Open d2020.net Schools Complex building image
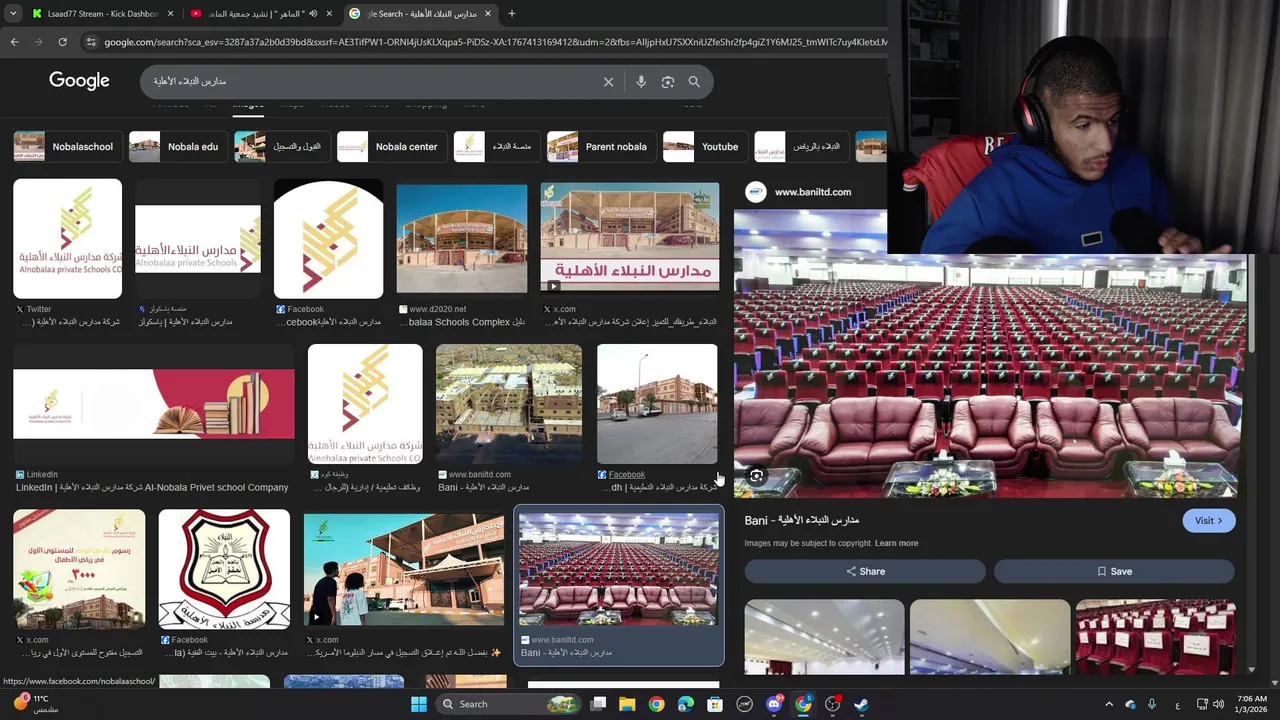Viewport: 1280px width, 720px height. (x=462, y=238)
